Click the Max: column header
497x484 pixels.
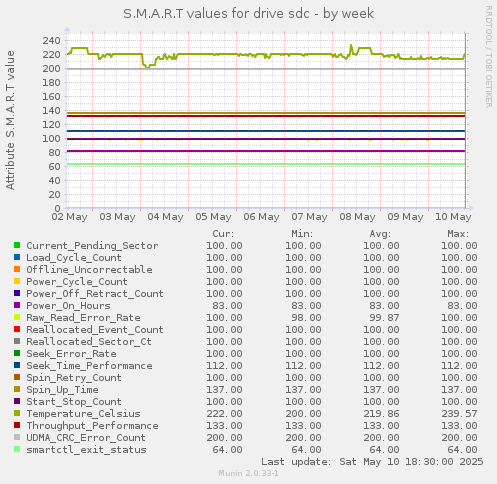[x=458, y=234]
